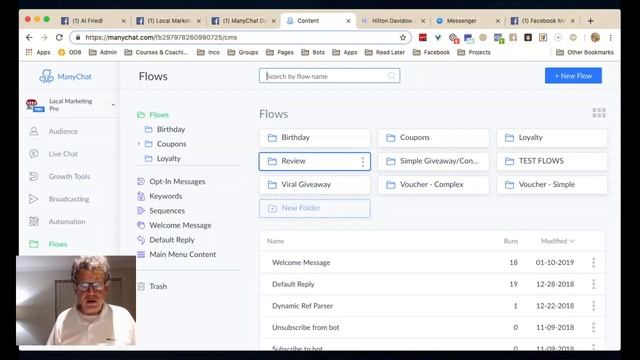The width and height of the screenshot is (640, 360).
Task: Open Default Reply in the tree
Action: [172, 240]
